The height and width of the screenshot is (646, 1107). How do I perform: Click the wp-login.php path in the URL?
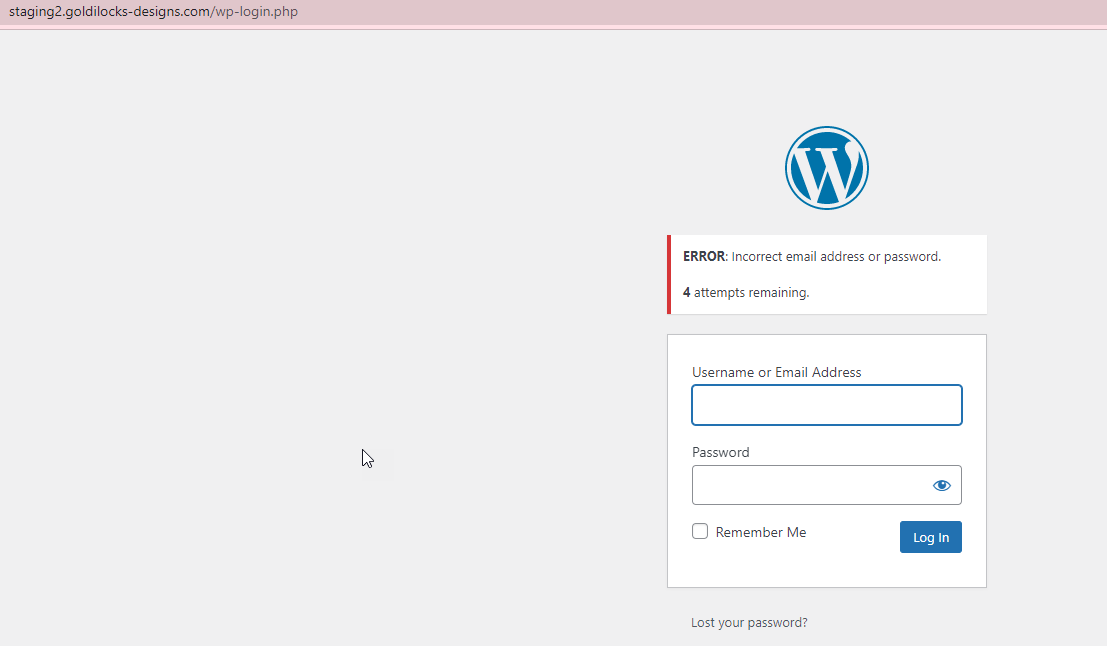pos(256,13)
